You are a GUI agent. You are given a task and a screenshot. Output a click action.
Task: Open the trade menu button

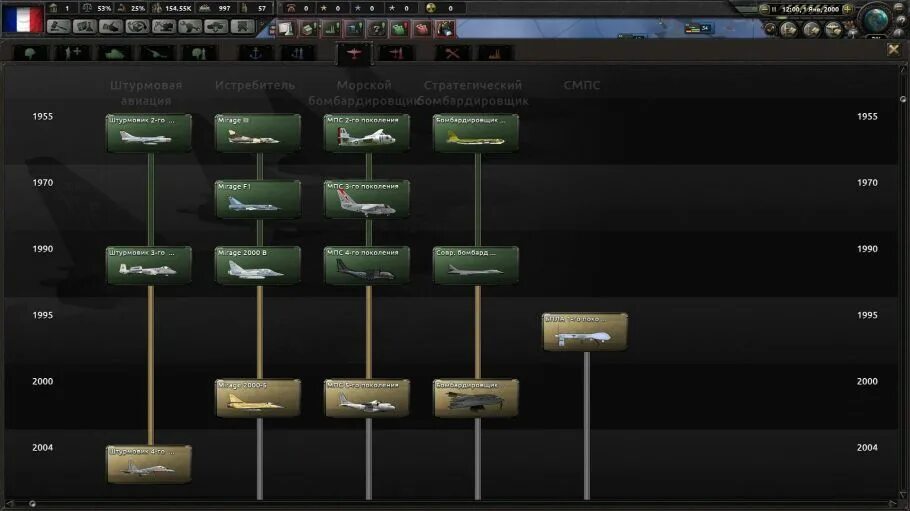(x=137, y=27)
